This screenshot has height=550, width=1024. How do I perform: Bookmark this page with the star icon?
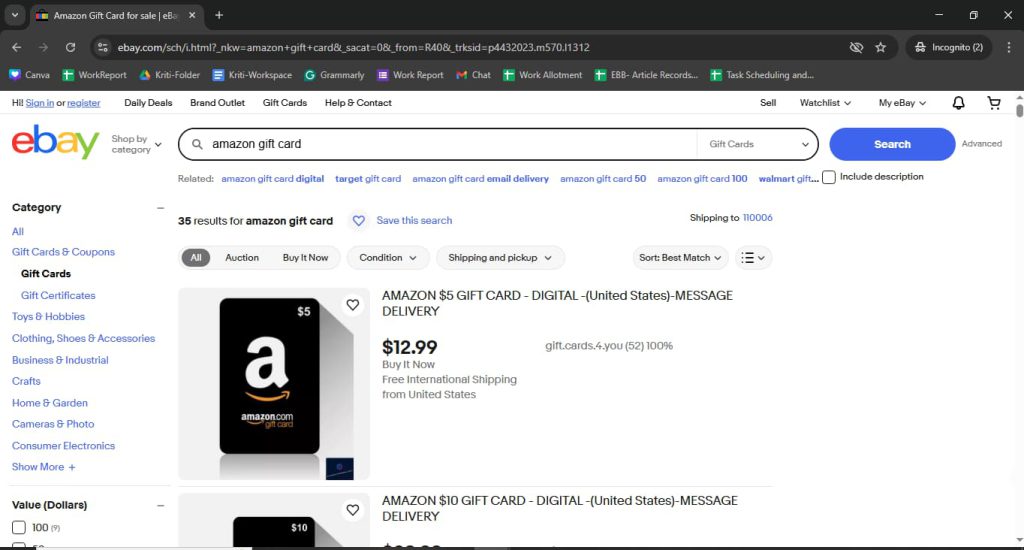pos(880,47)
